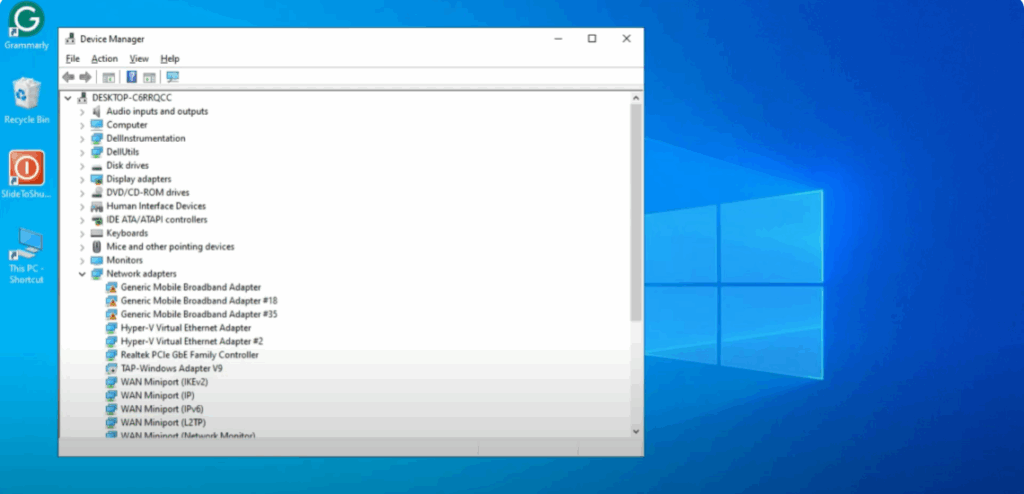This screenshot has height=494, width=1024.
Task: Select the TAP-Windows Adapter V9 entry
Action: 171,368
